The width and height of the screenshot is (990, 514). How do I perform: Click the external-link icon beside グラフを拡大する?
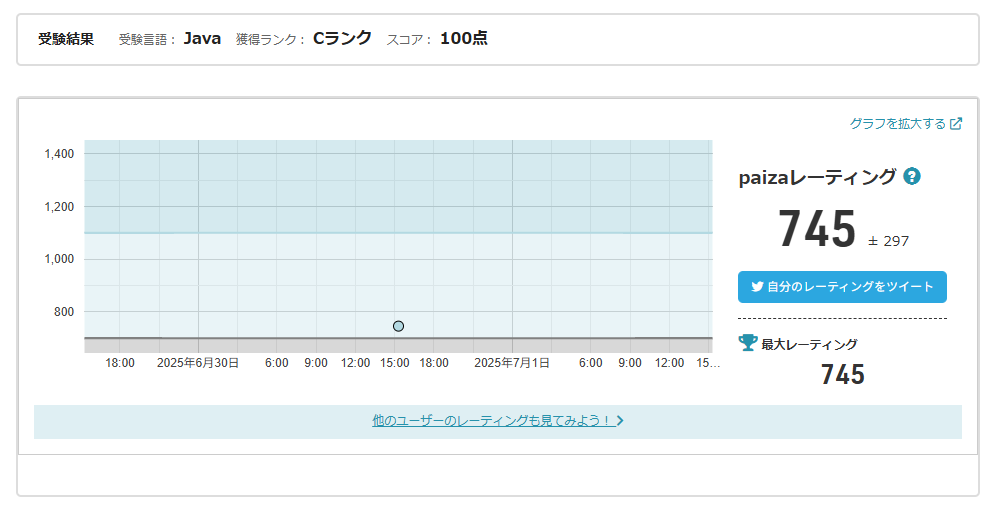956,124
